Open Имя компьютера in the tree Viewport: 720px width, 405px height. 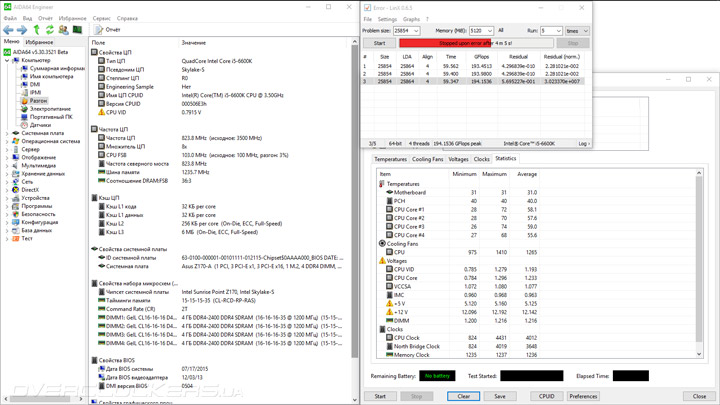click(51, 77)
